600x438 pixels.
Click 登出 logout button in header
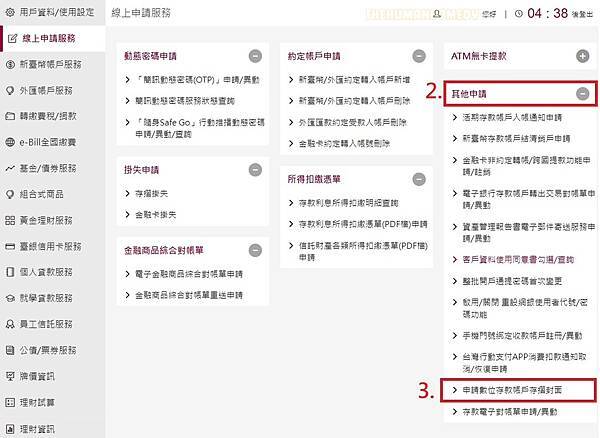(583, 14)
